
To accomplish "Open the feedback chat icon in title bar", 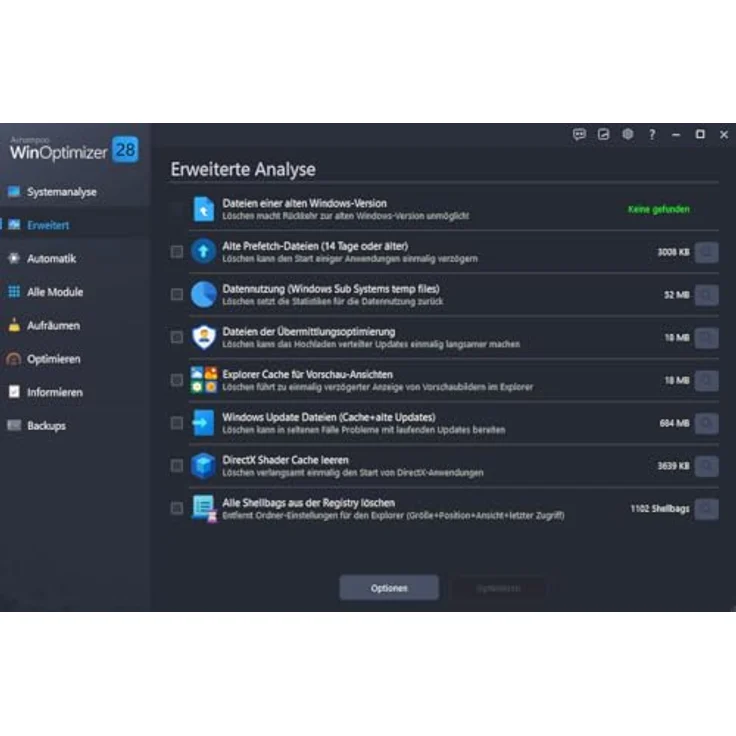I will click(x=579, y=135).
